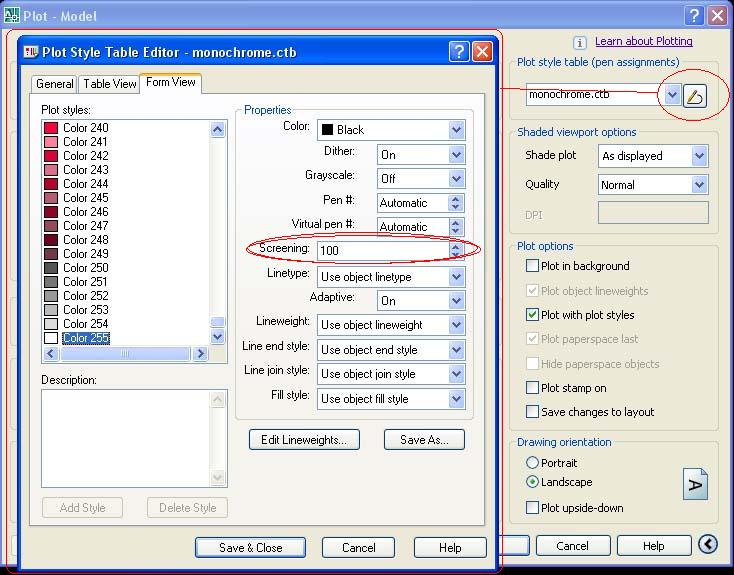The image size is (734, 575).
Task: Select Color 242 in the plot styles list
Action: pos(86,155)
